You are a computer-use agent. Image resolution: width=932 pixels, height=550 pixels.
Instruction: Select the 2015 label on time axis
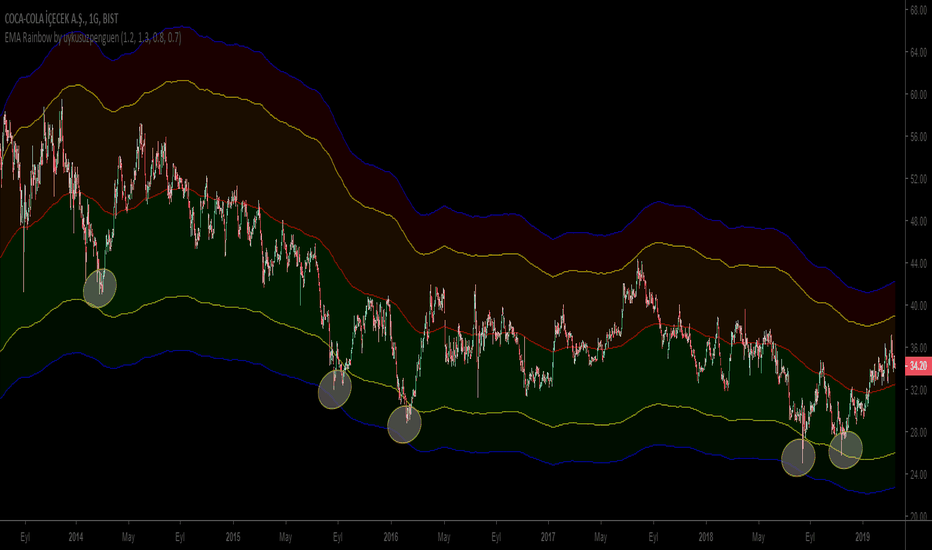click(x=233, y=537)
